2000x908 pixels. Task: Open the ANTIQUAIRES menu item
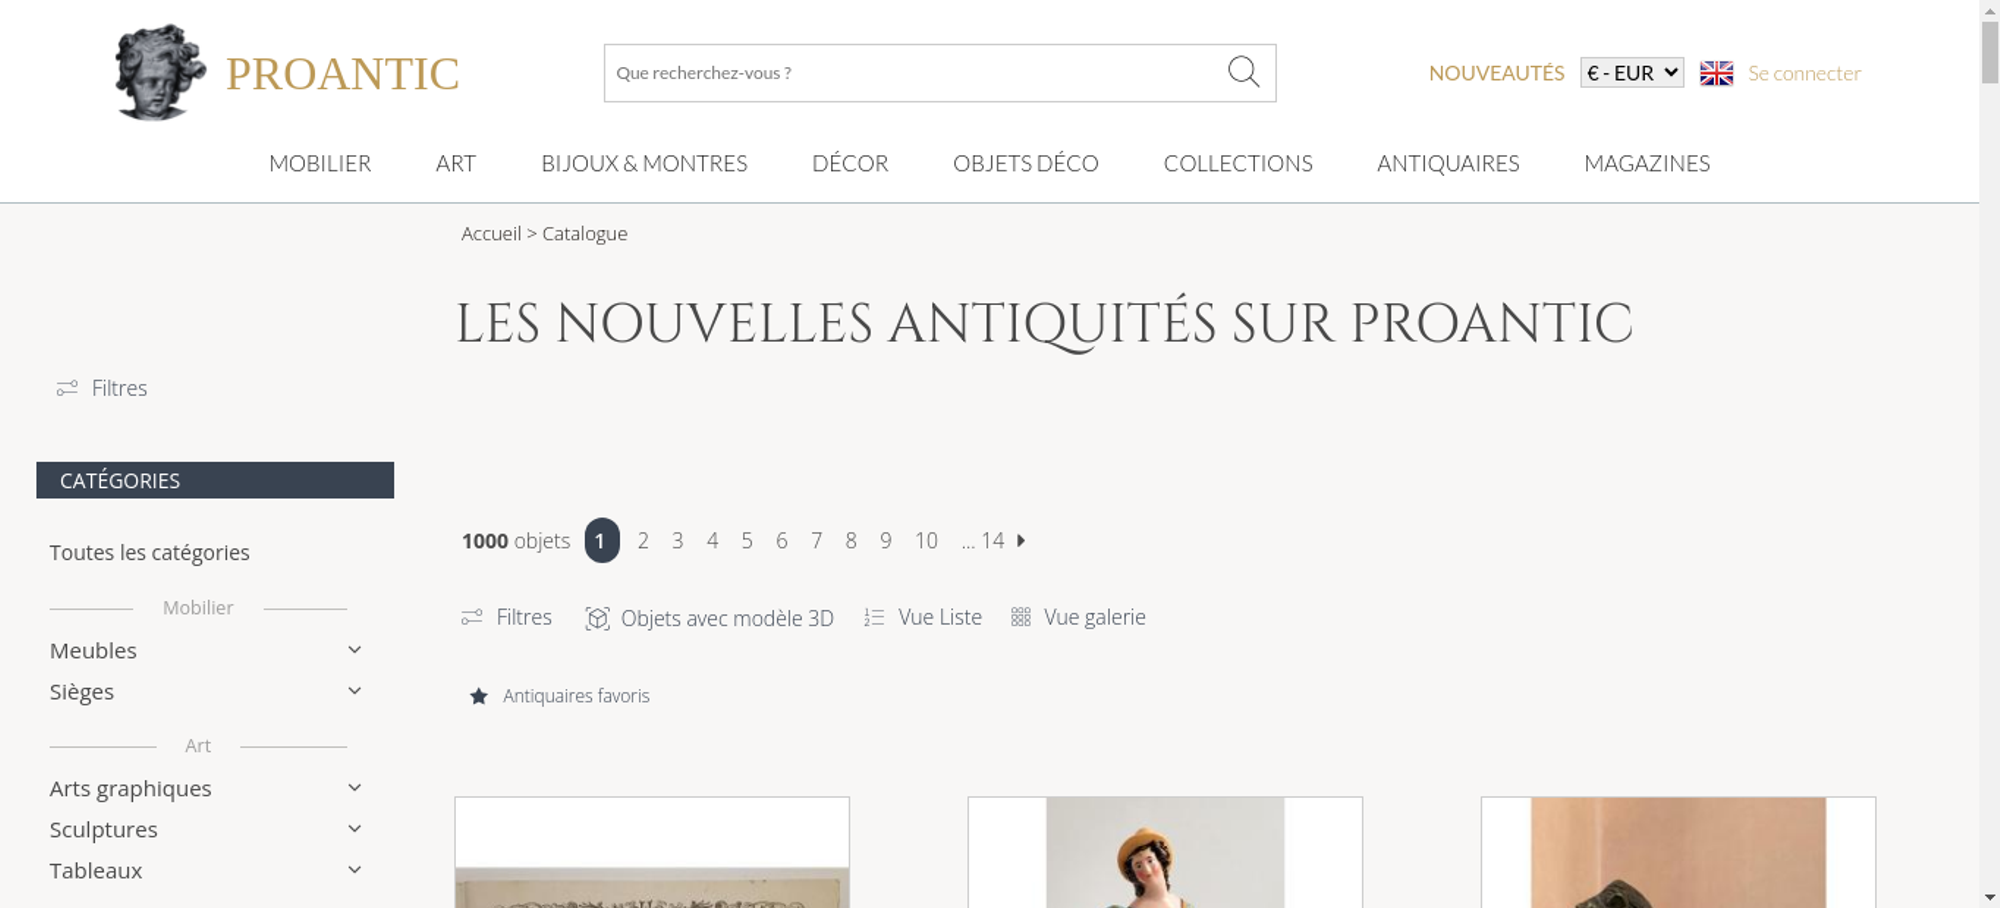tap(1448, 163)
